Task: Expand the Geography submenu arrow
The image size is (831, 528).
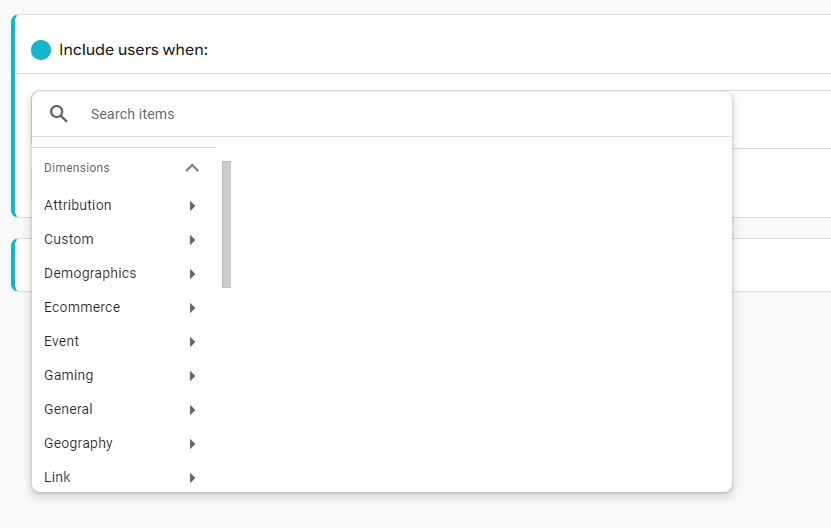Action: (x=192, y=444)
